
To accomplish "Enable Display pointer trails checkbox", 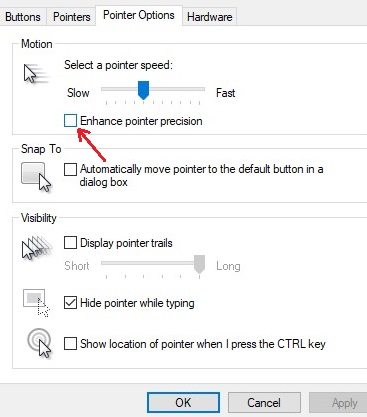I will coord(70,243).
